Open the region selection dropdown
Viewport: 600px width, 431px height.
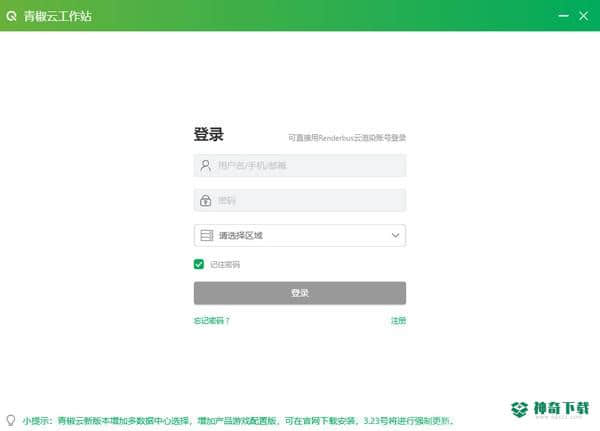click(300, 235)
